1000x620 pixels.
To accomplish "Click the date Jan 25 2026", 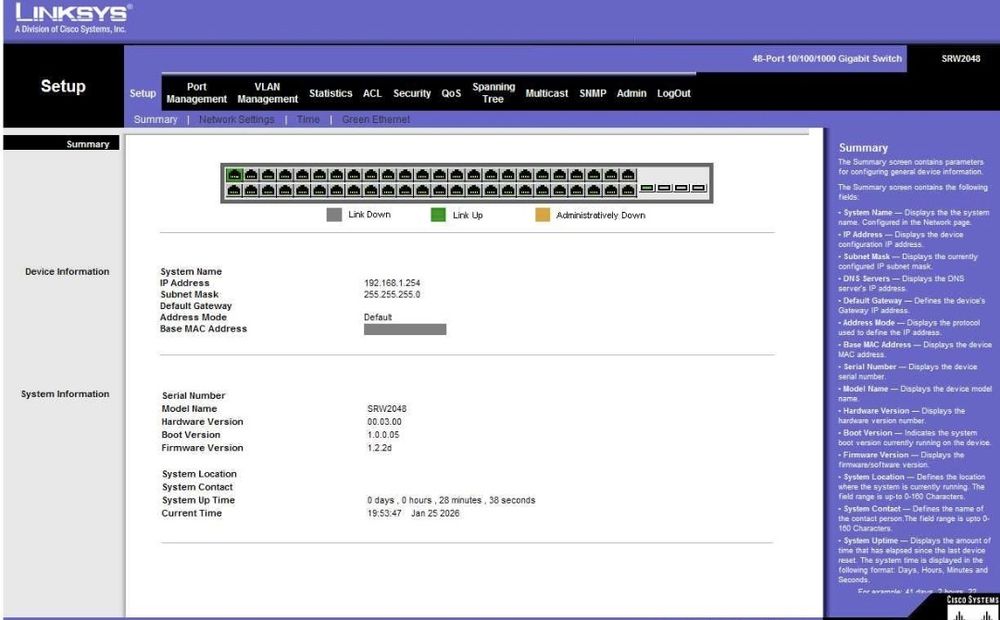I will pos(435,513).
